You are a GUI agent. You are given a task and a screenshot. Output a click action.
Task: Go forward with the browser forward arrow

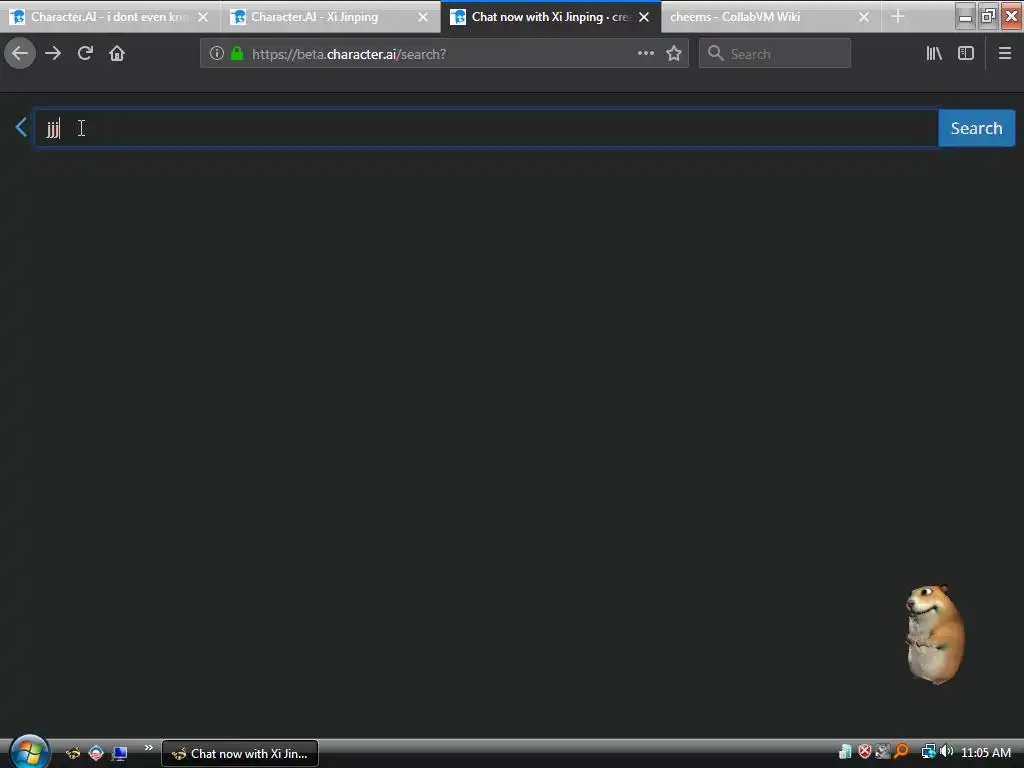click(x=53, y=54)
